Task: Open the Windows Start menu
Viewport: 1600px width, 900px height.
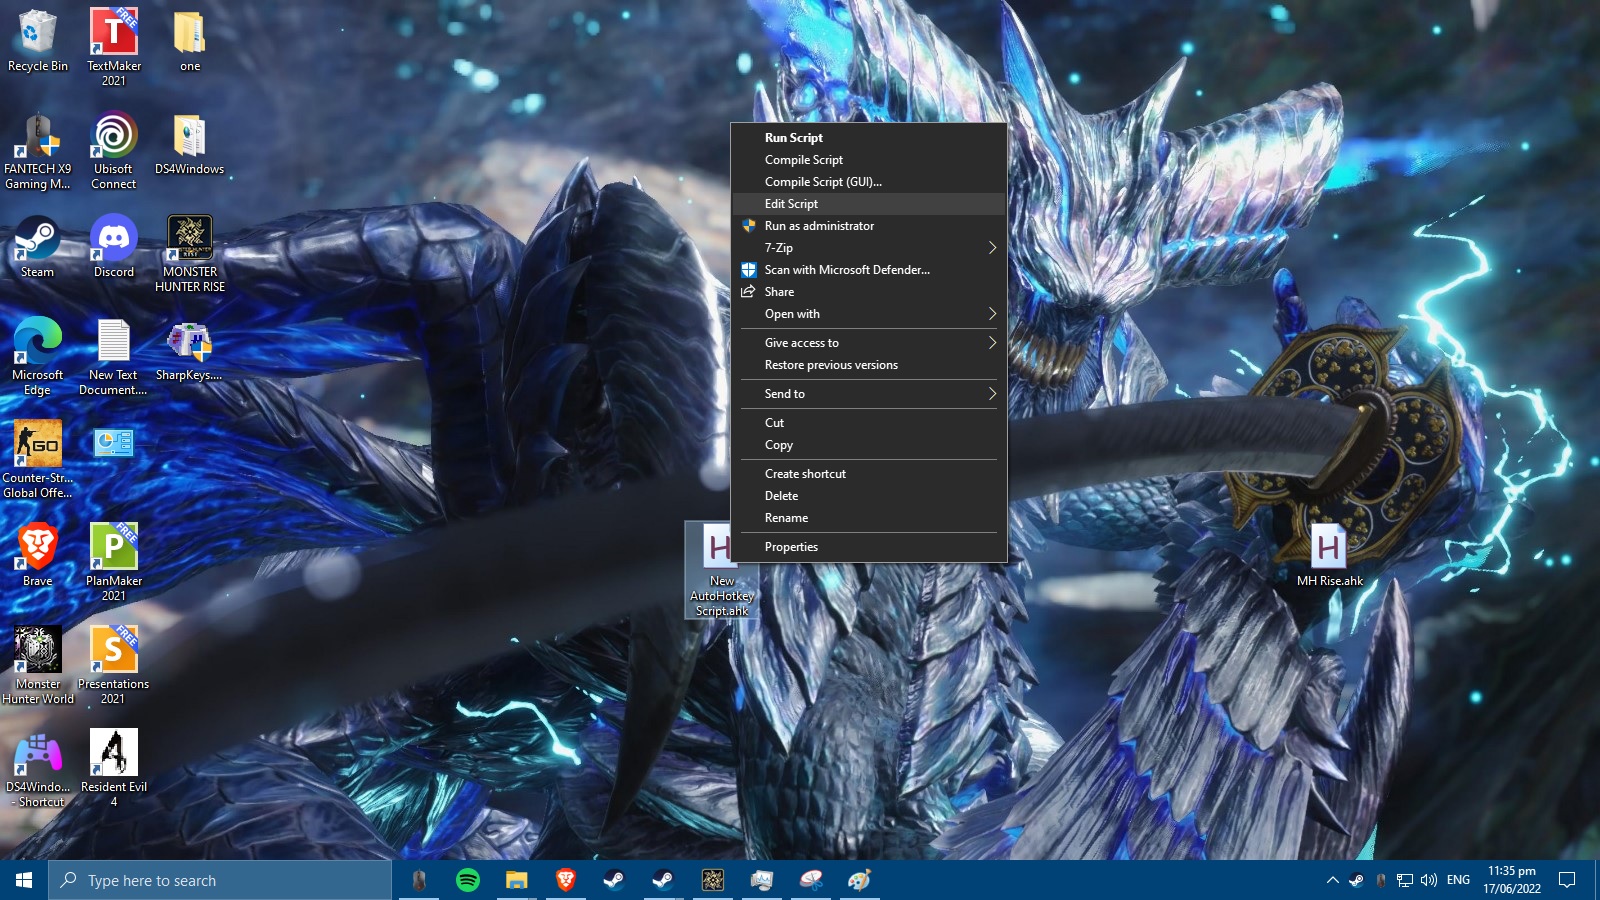Action: pyautogui.click(x=24, y=880)
